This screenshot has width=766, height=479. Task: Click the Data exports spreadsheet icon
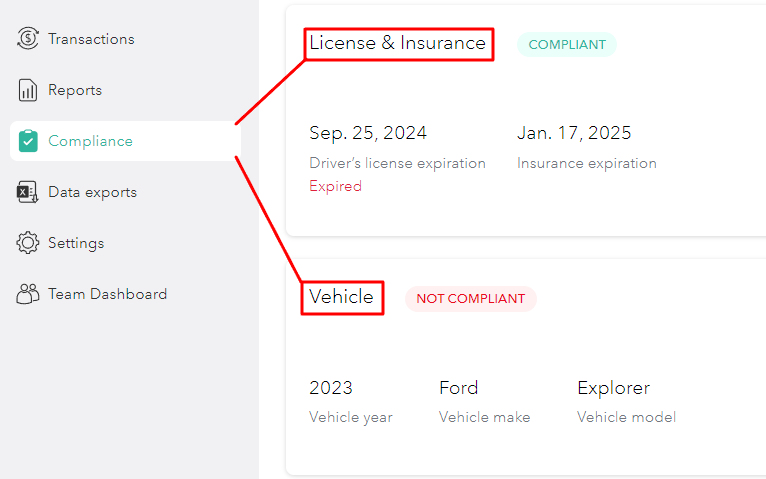[x=28, y=192]
